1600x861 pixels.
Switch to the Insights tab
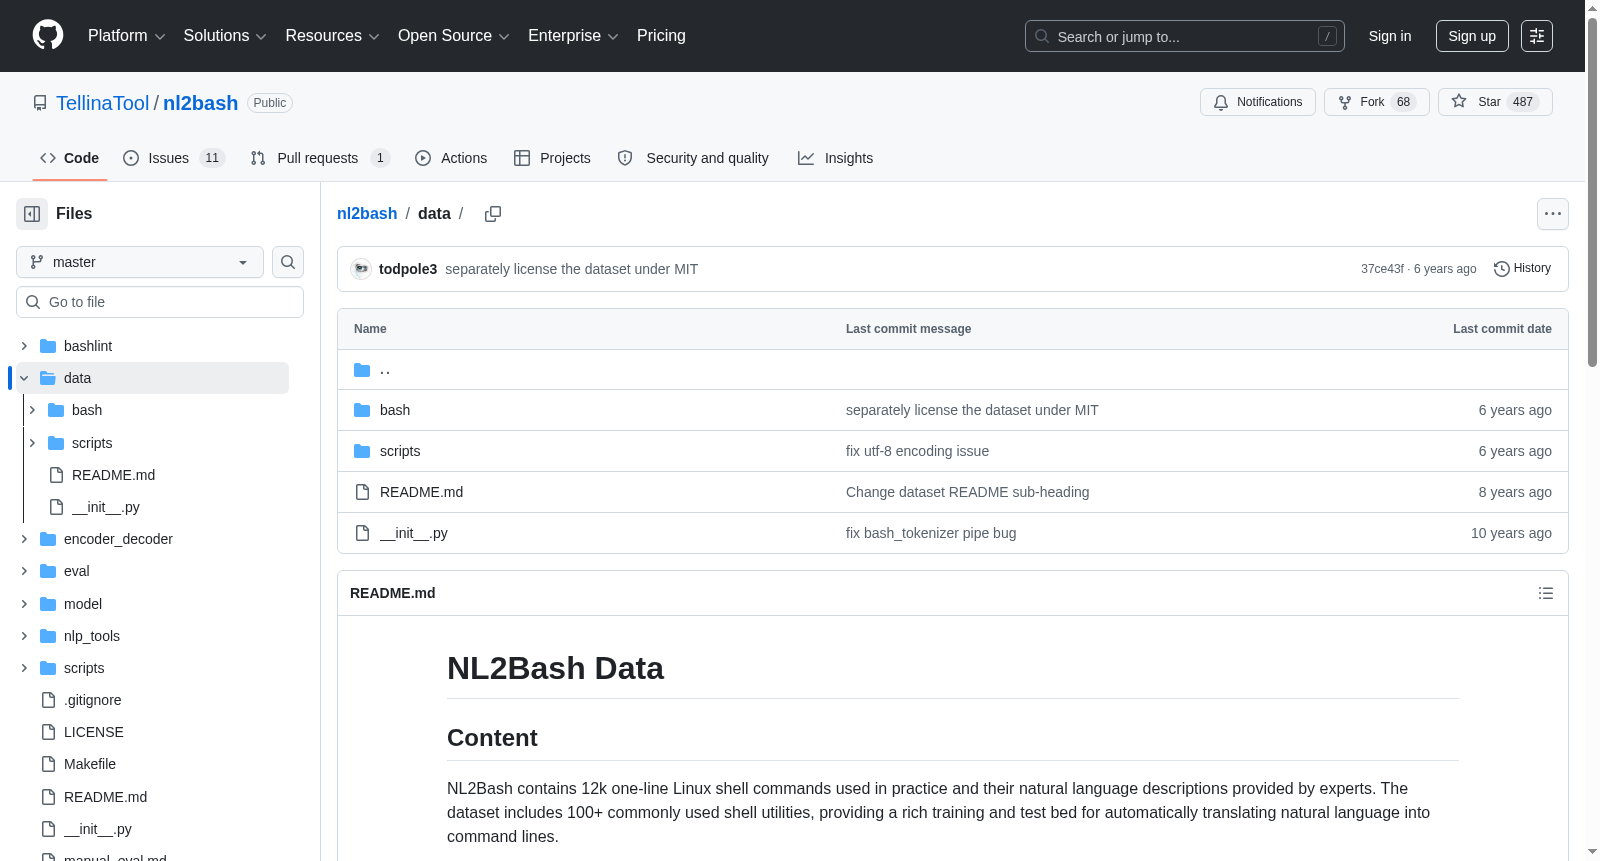tap(835, 158)
